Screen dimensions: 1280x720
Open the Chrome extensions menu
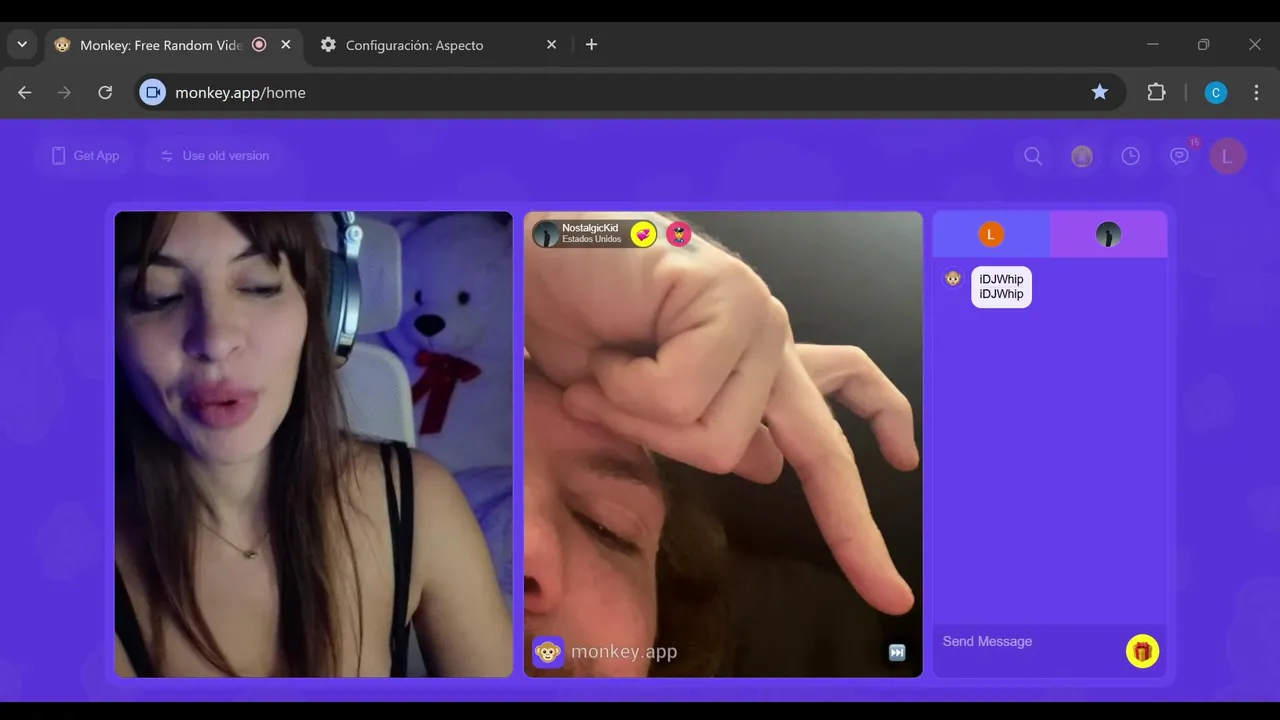coord(1156,92)
